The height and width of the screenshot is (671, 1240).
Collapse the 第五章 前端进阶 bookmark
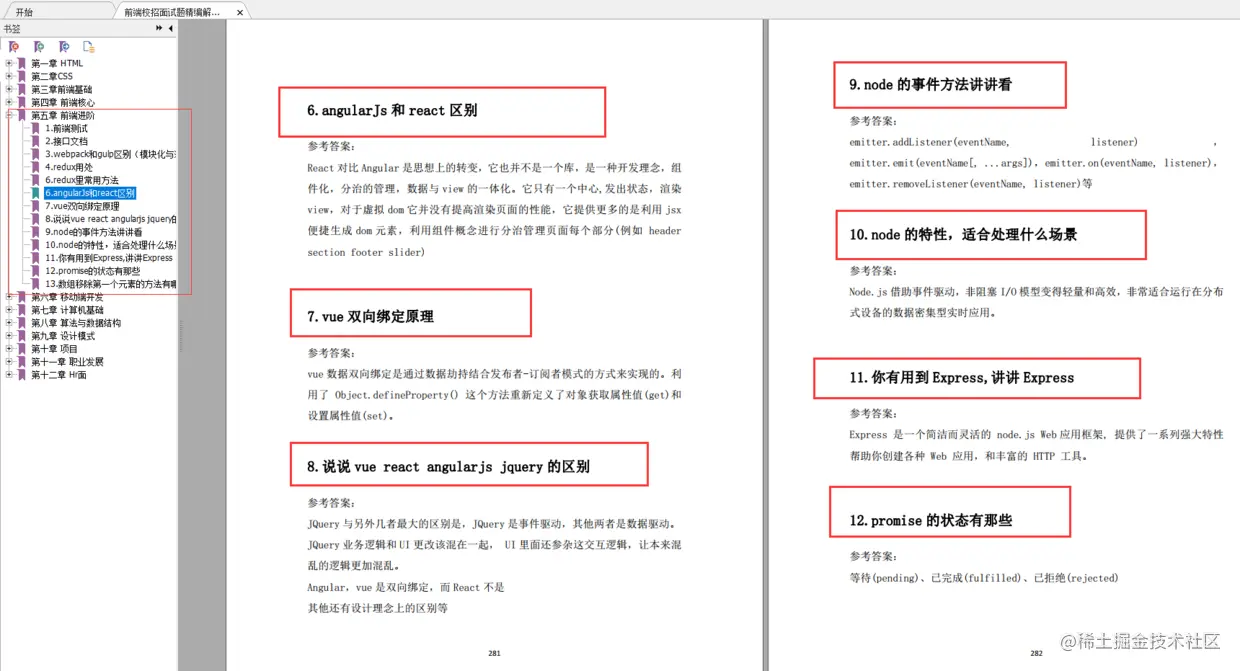[x=9, y=116]
